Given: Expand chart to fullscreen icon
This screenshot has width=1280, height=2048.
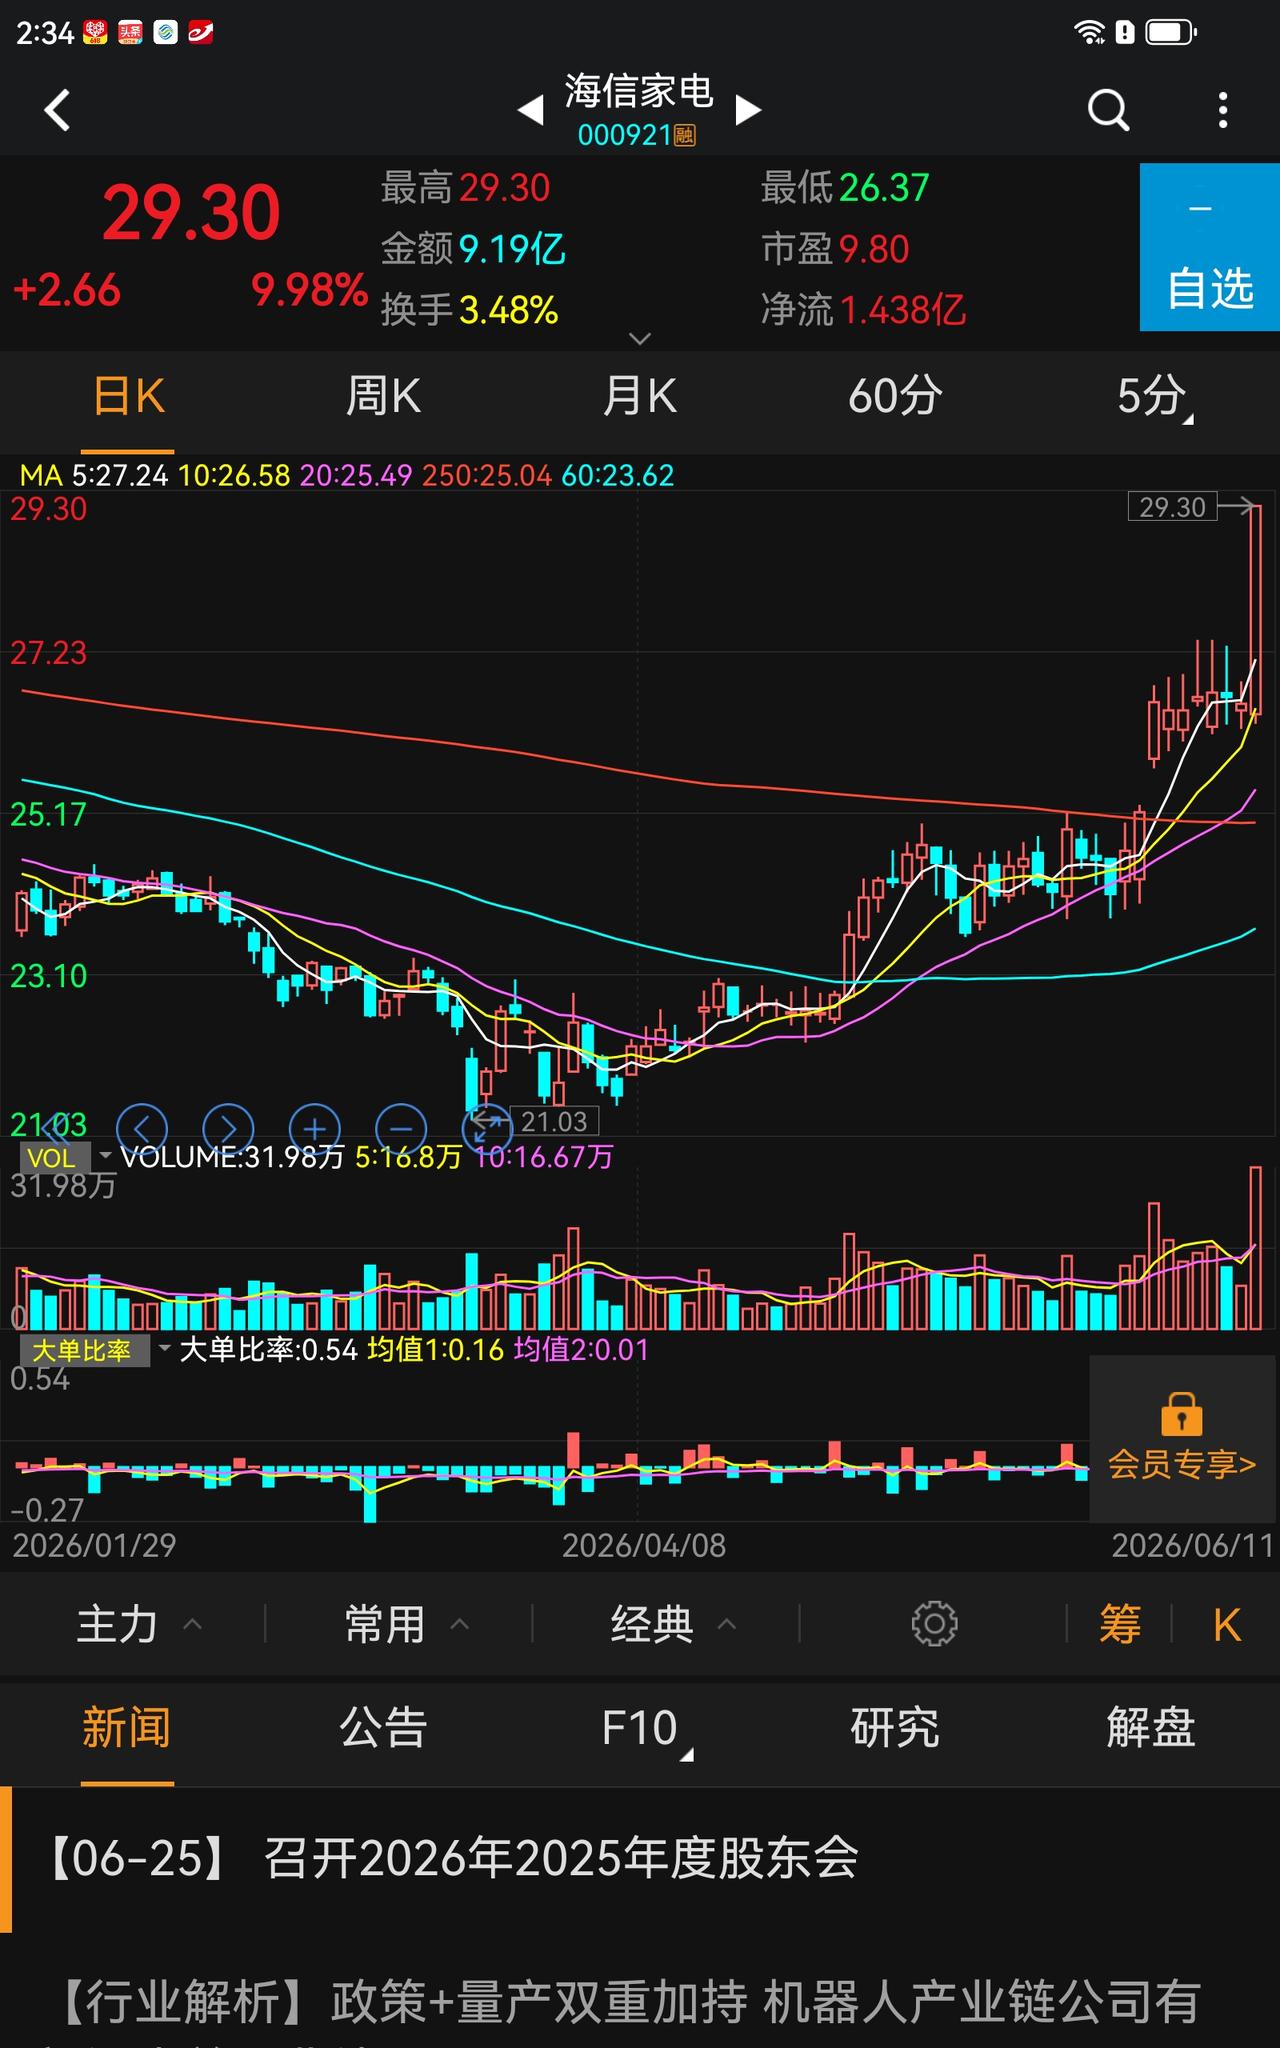Looking at the screenshot, I should coord(487,1128).
